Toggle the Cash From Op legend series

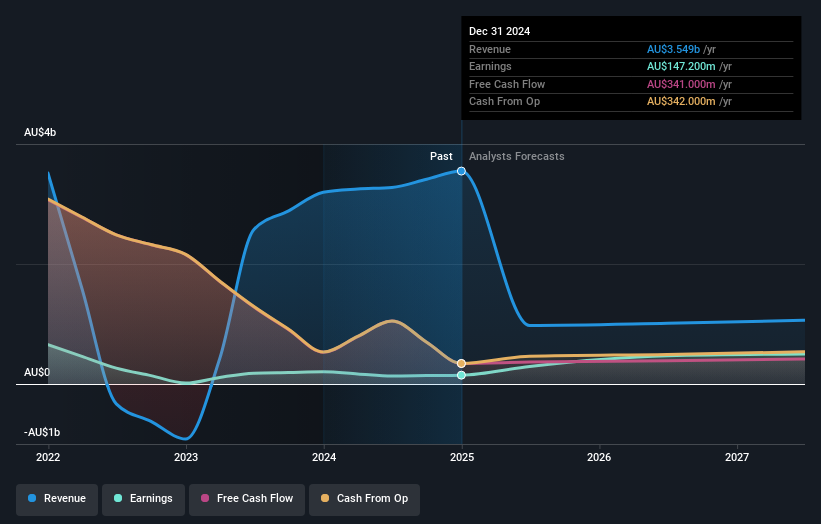click(364, 499)
